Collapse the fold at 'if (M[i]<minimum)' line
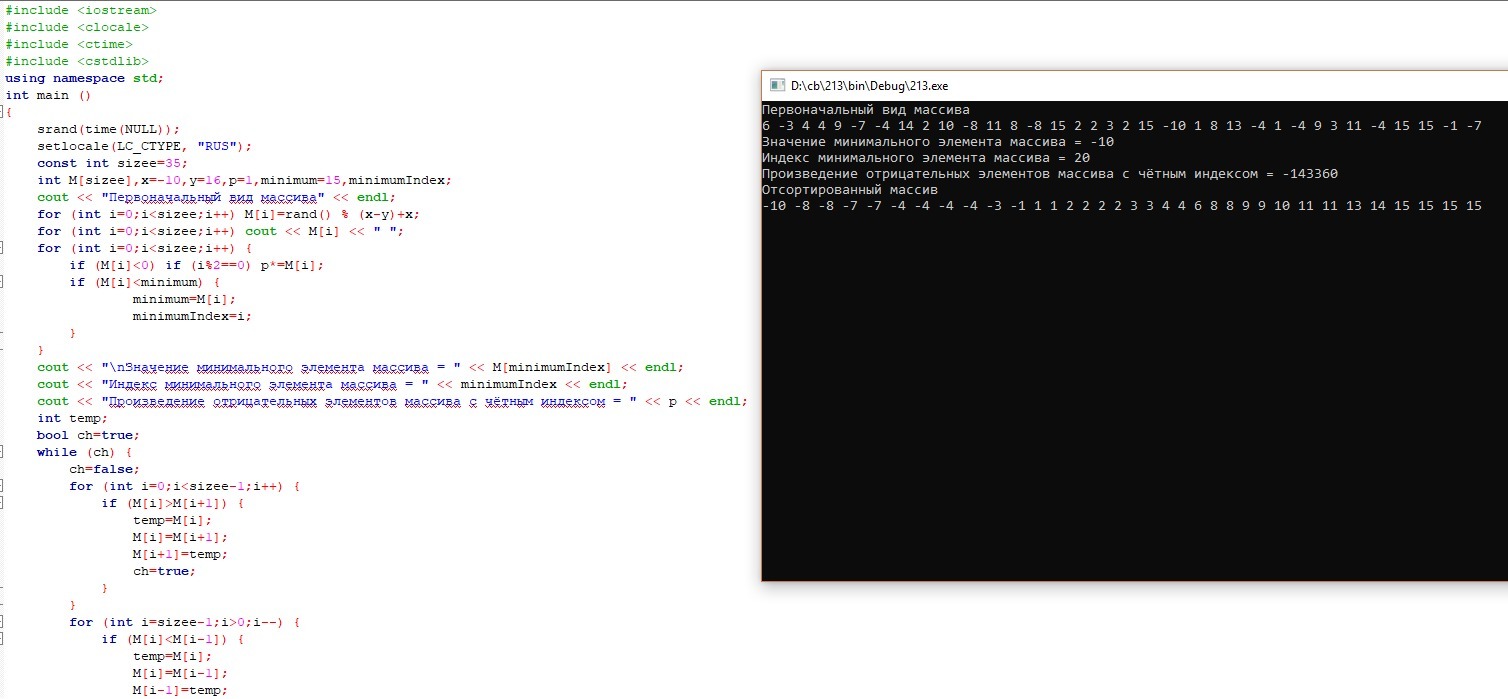The width and height of the screenshot is (1508, 699). pos(2,282)
